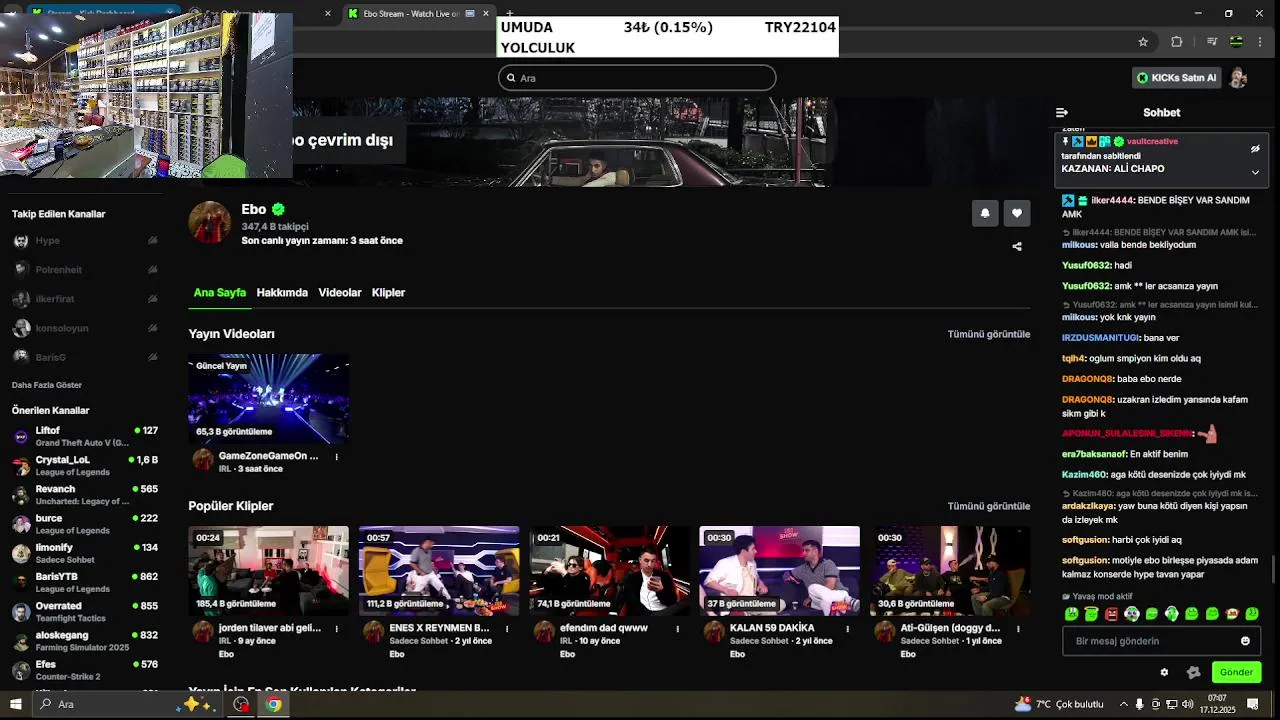Share the Ebo channel via share icon
This screenshot has width=1280, height=720.
[x=1017, y=246]
